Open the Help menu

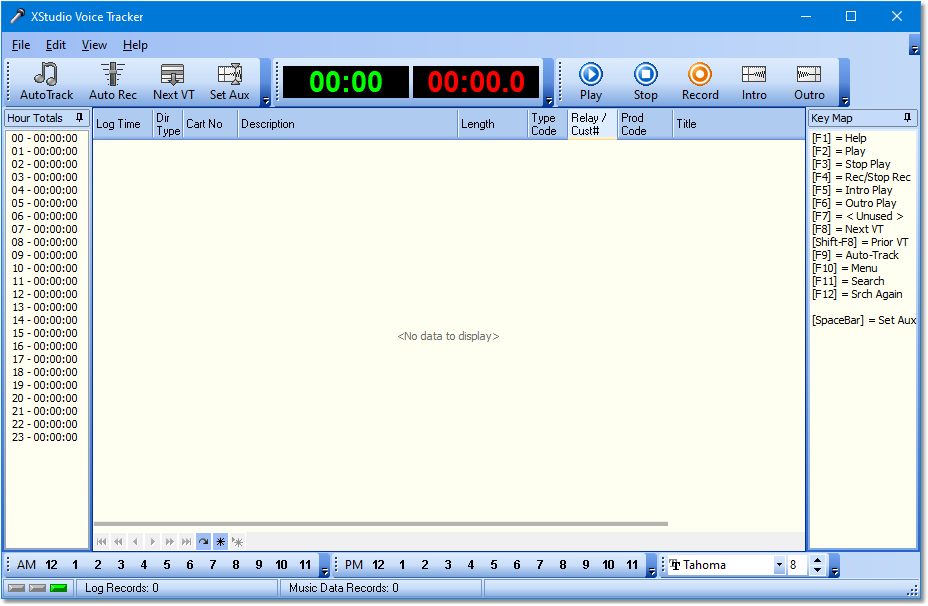(135, 45)
